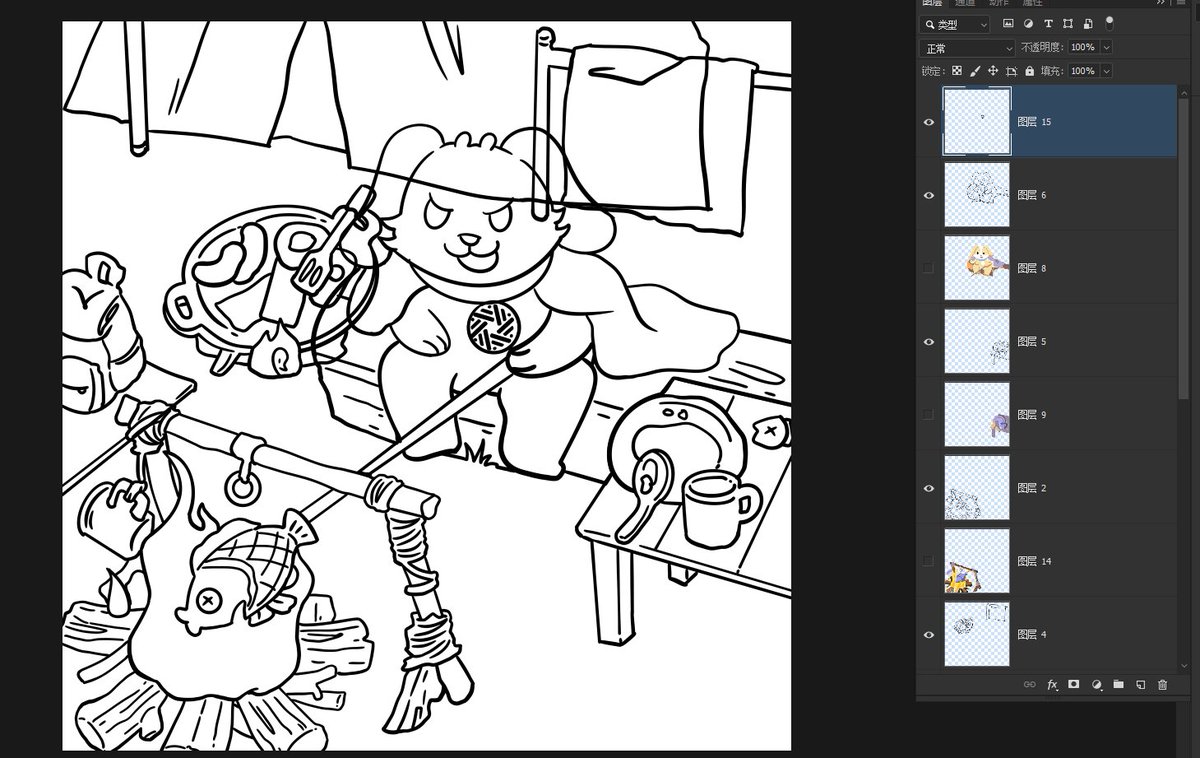
Task: Click layer name 图层 15
Action: [1034, 122]
